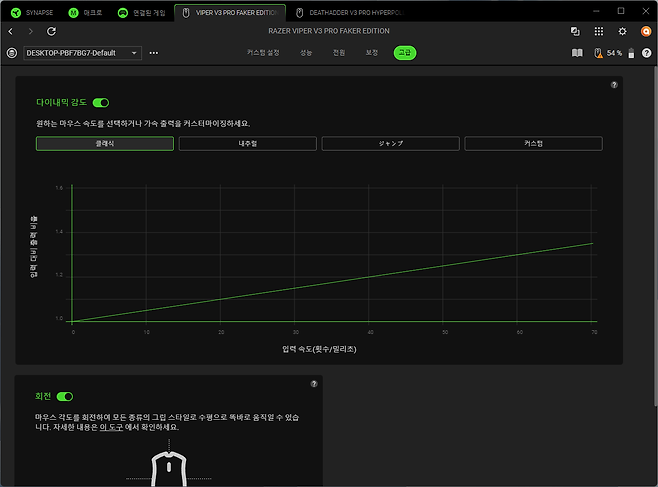
Task: Click the orange user profile avatar
Action: click(645, 32)
